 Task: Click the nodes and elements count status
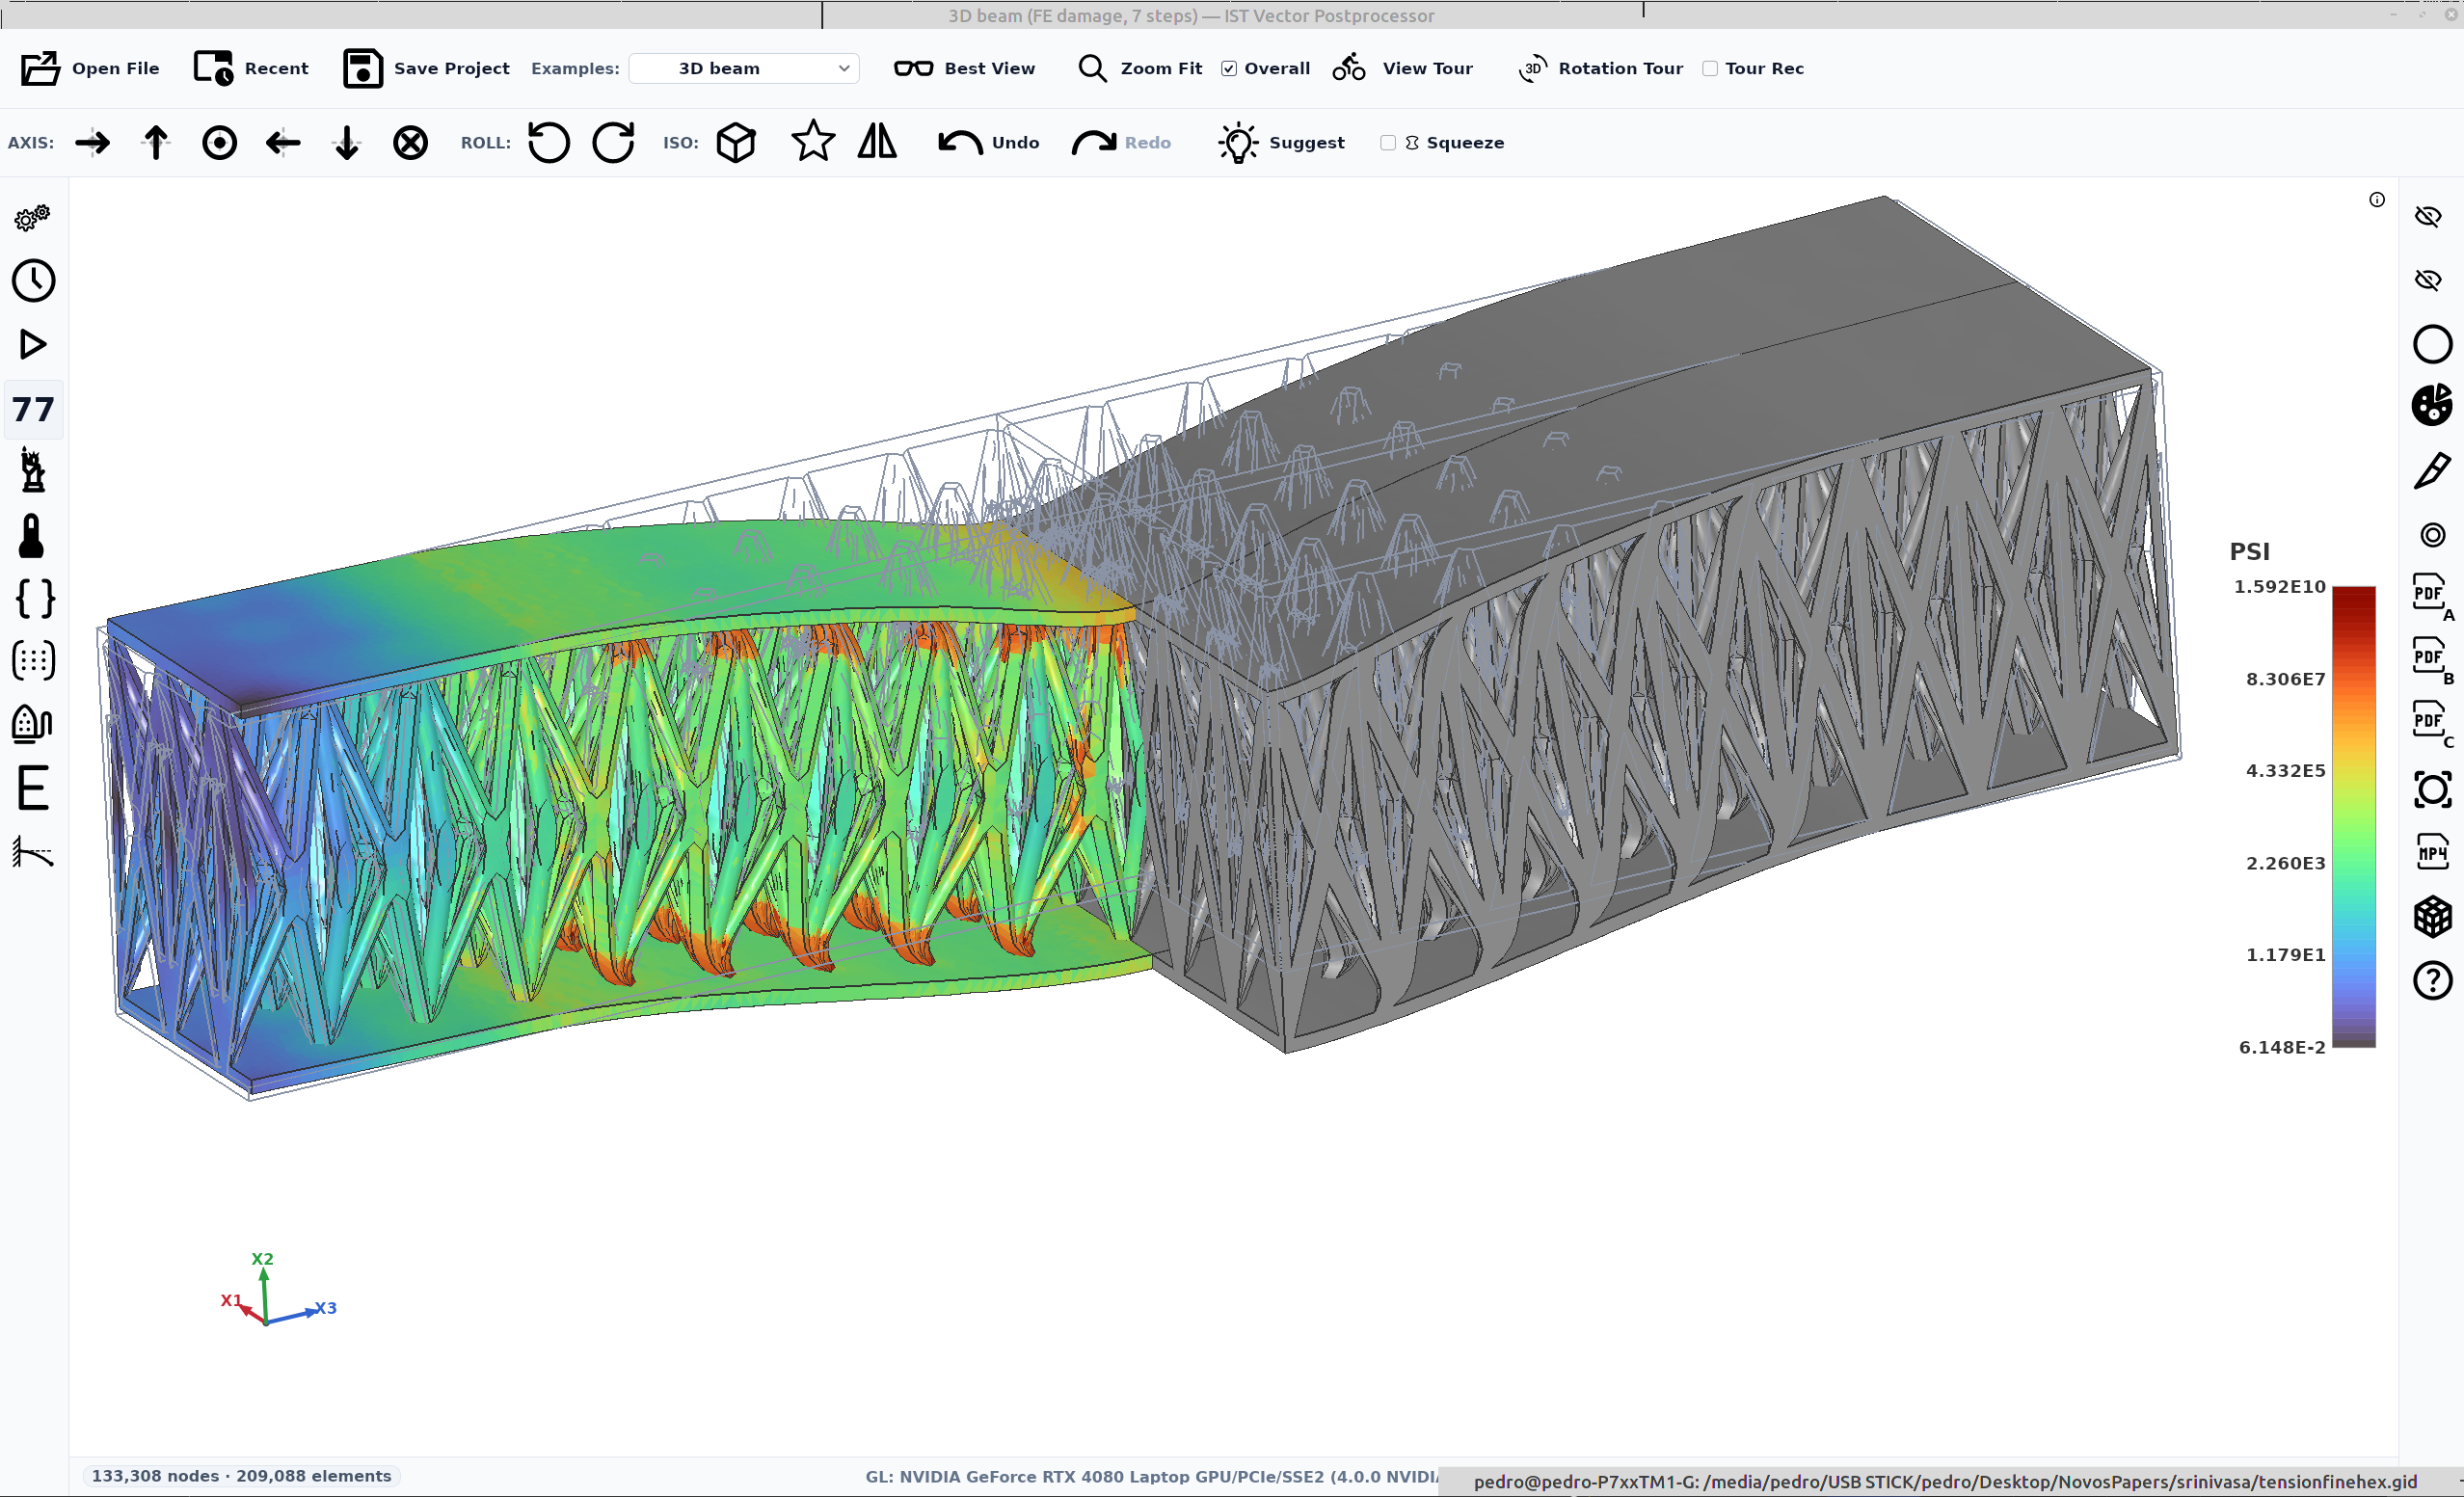point(241,1476)
